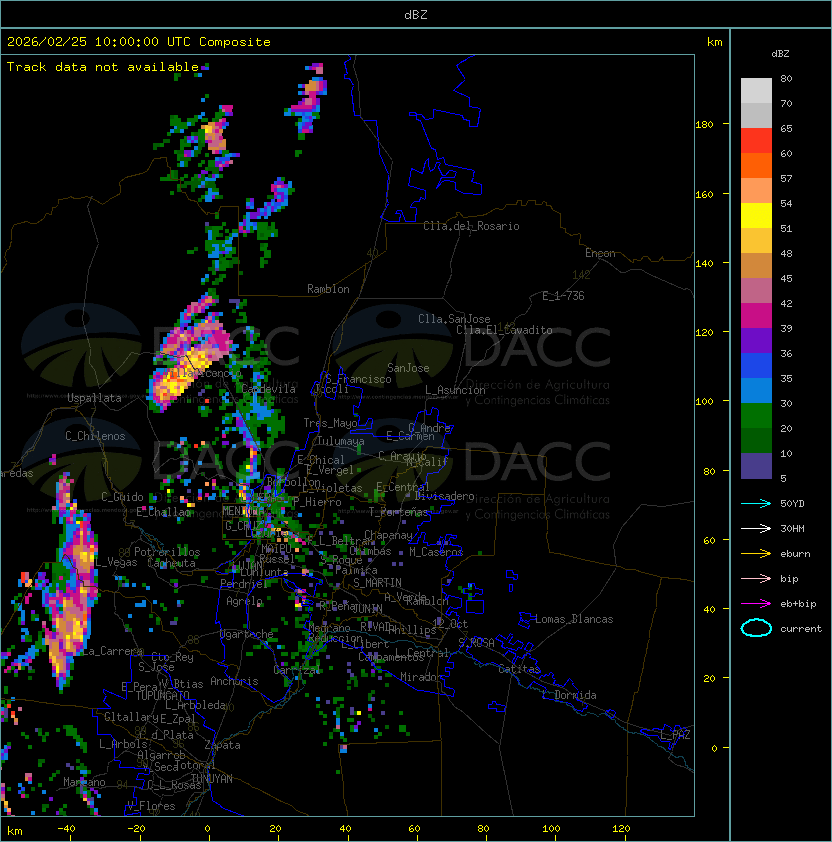Click the 'Uspallata' map label
Screen dimensions: 832x842
pyautogui.click(x=94, y=398)
